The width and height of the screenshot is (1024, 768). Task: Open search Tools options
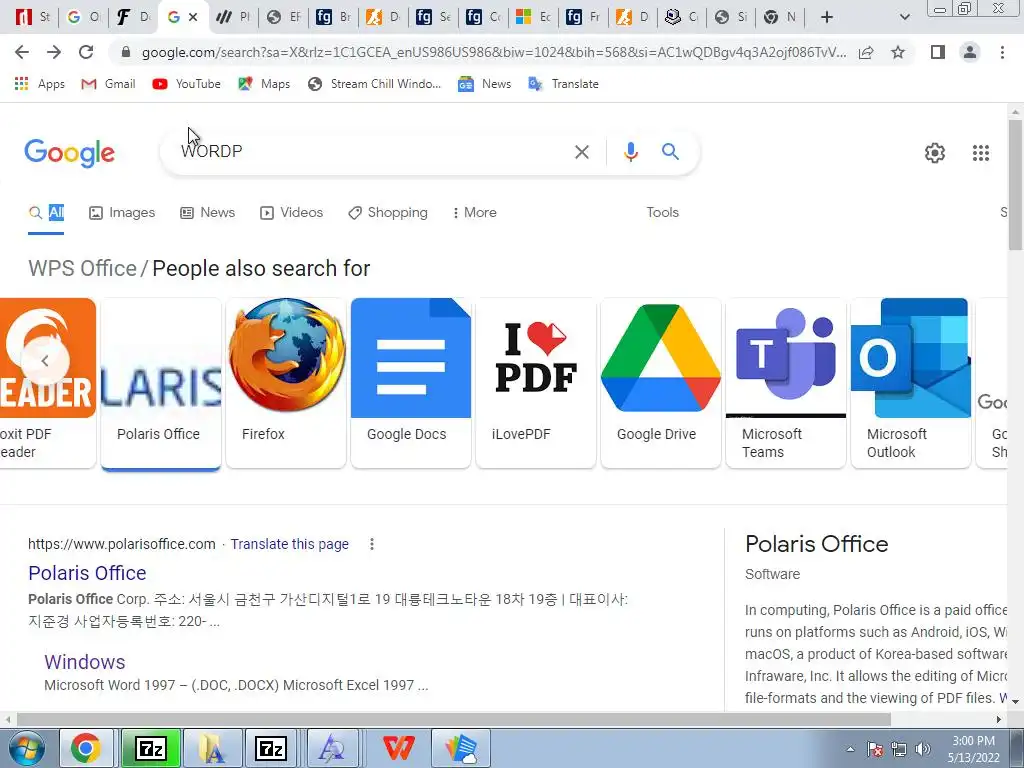(x=662, y=212)
